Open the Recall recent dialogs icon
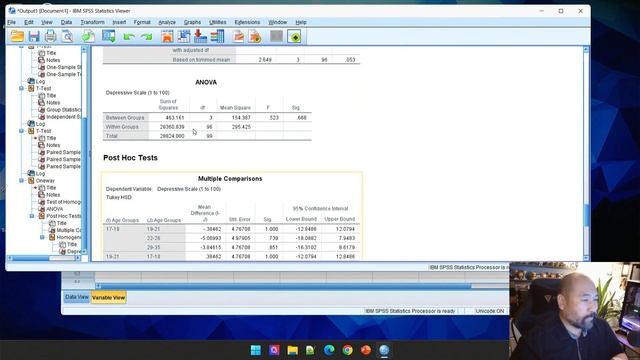The width and height of the screenshot is (640, 360). coord(109,36)
